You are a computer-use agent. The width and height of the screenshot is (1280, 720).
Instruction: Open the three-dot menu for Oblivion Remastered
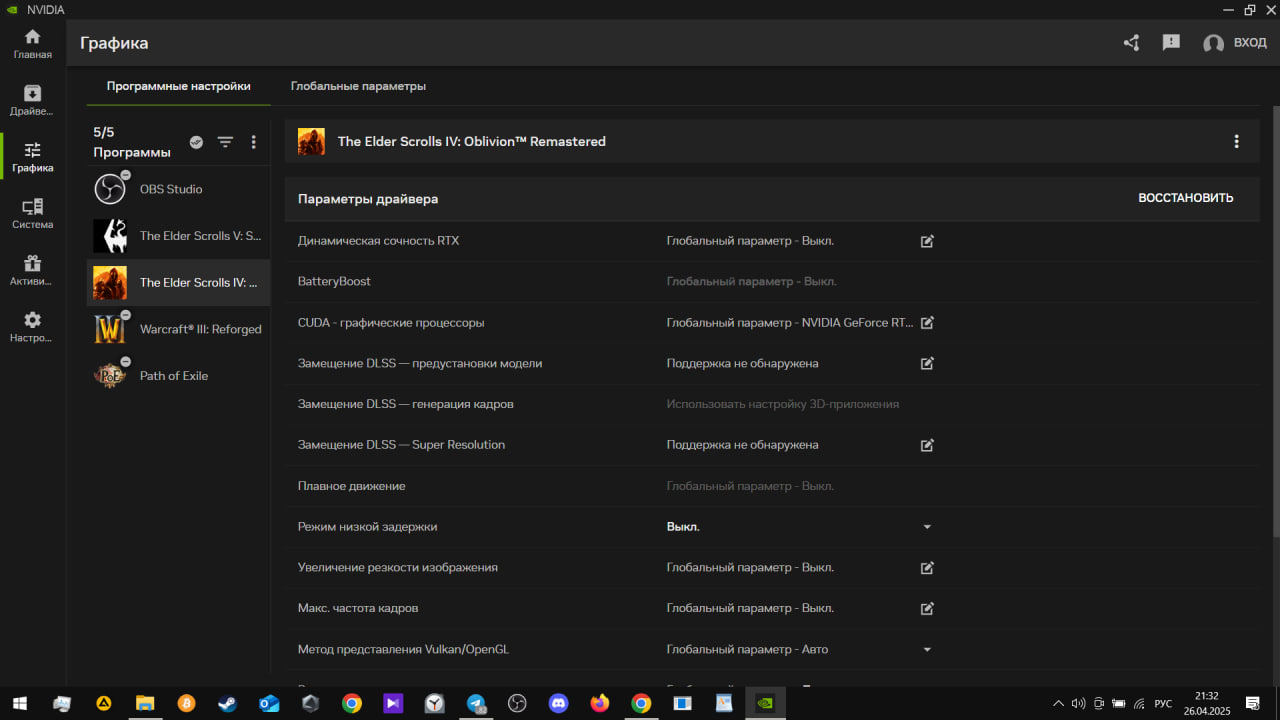click(1237, 142)
